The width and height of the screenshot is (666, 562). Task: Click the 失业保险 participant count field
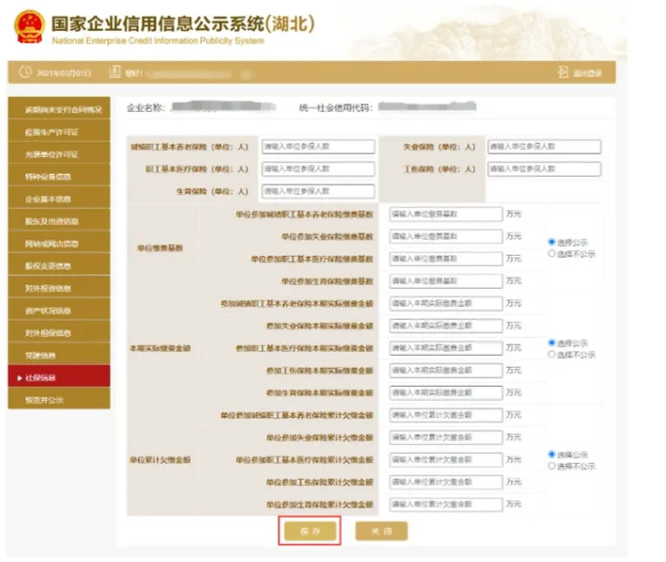pyautogui.click(x=544, y=147)
